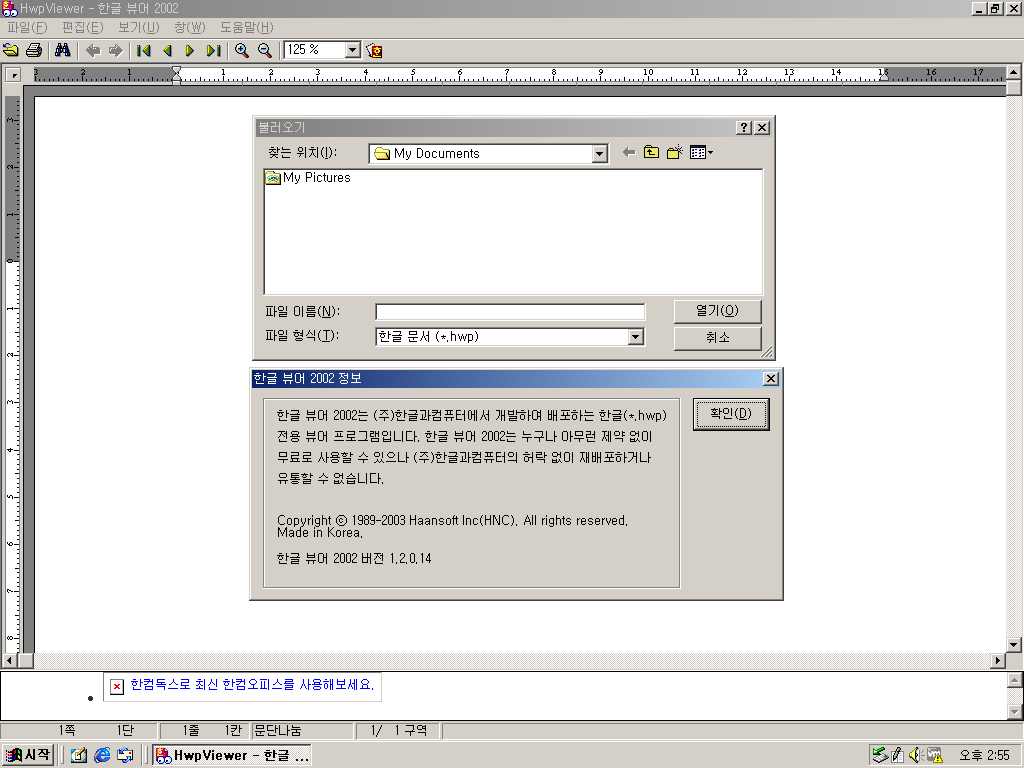Click the 확인(D) button

(731, 414)
